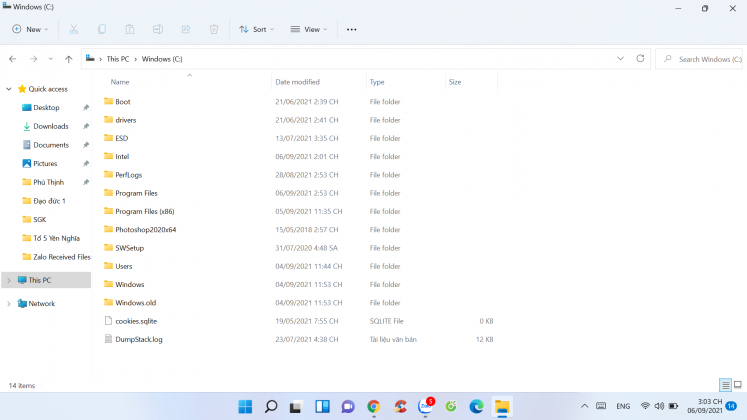Switch to details view in status bar
This screenshot has height=420, width=747.
pyautogui.click(x=725, y=385)
